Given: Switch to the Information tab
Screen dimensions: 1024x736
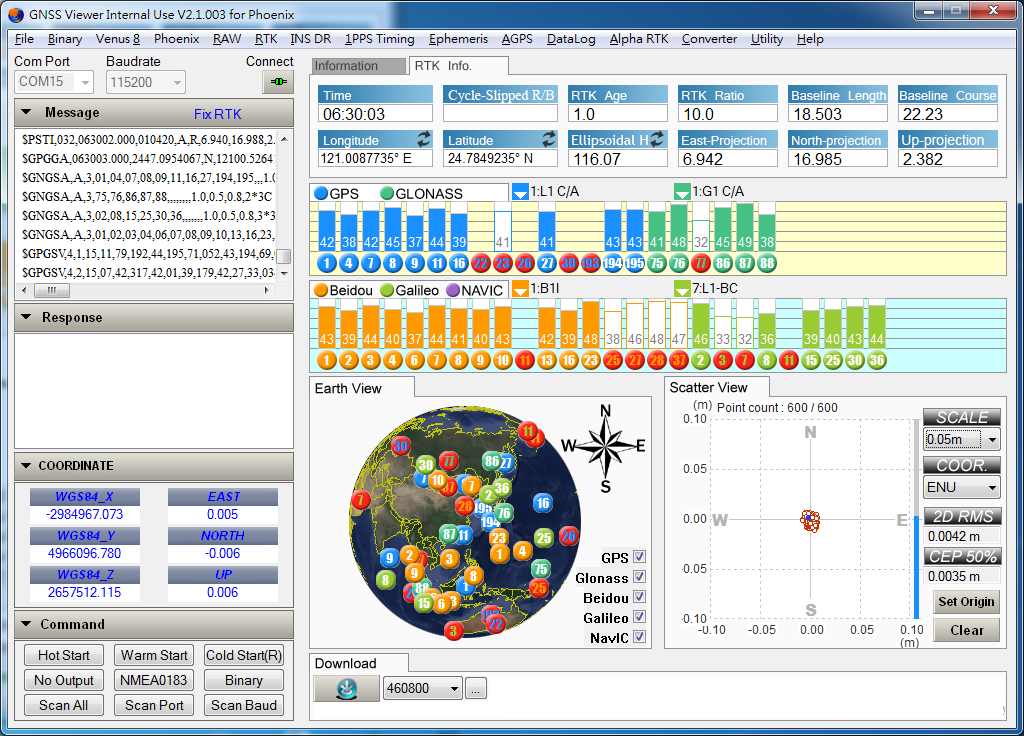Looking at the screenshot, I should pos(346,66).
